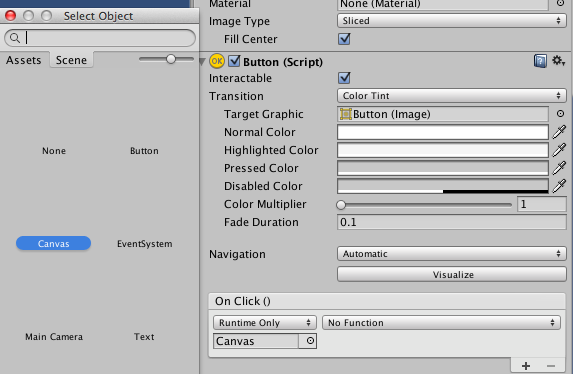Click the Visualize button
This screenshot has height=374, width=573.
coord(452,275)
